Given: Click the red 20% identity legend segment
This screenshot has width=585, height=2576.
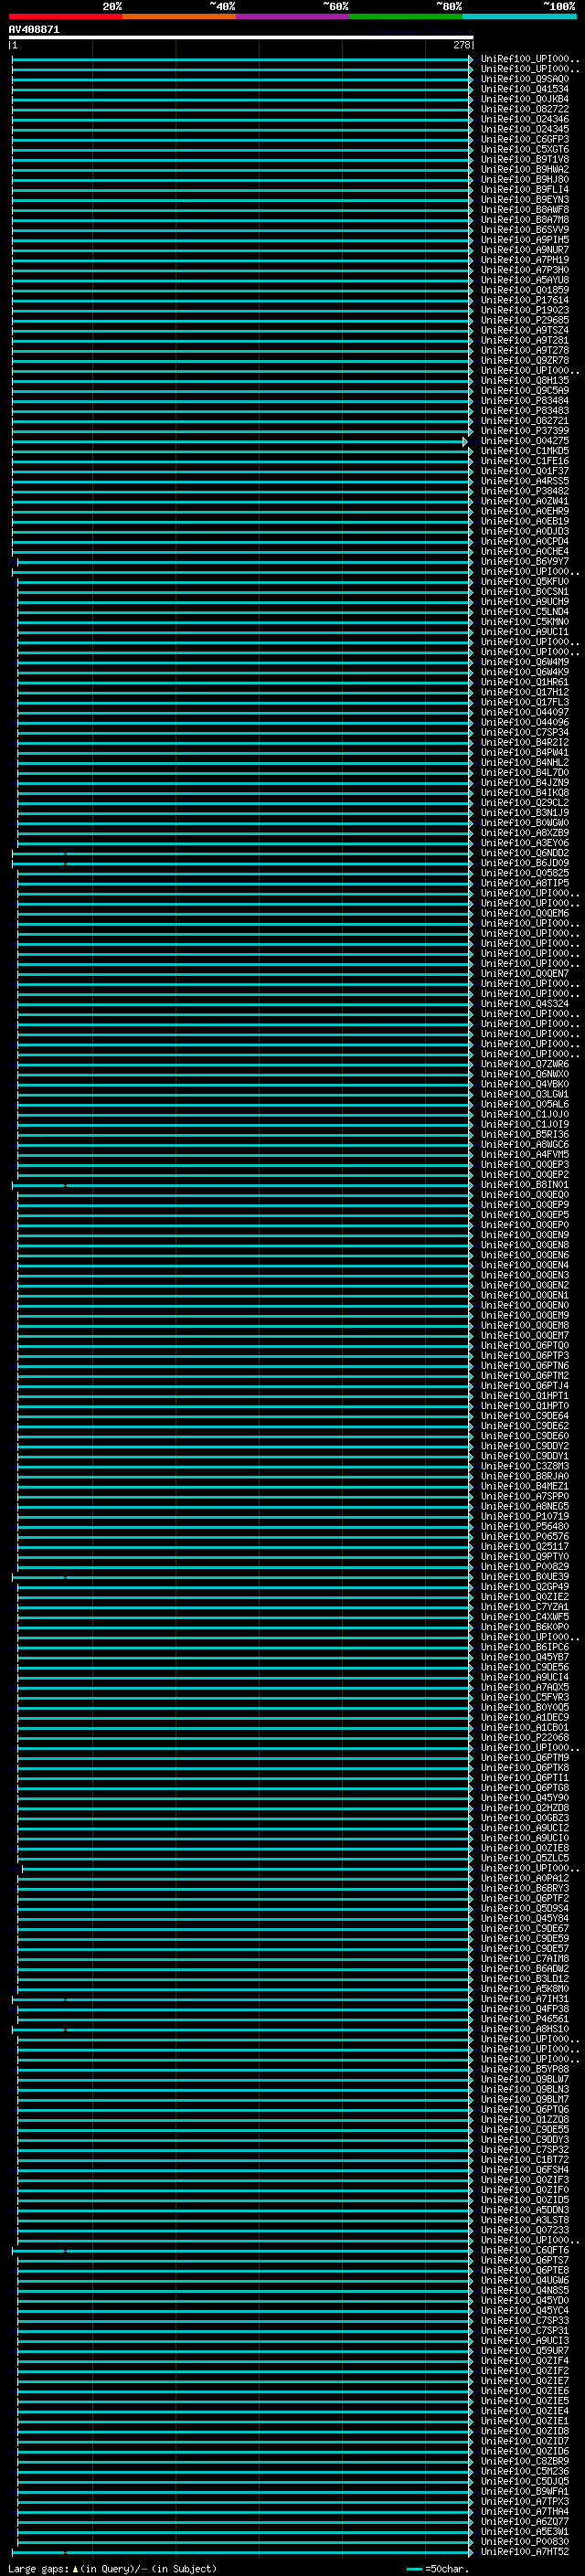Looking at the screenshot, I should tap(66, 16).
